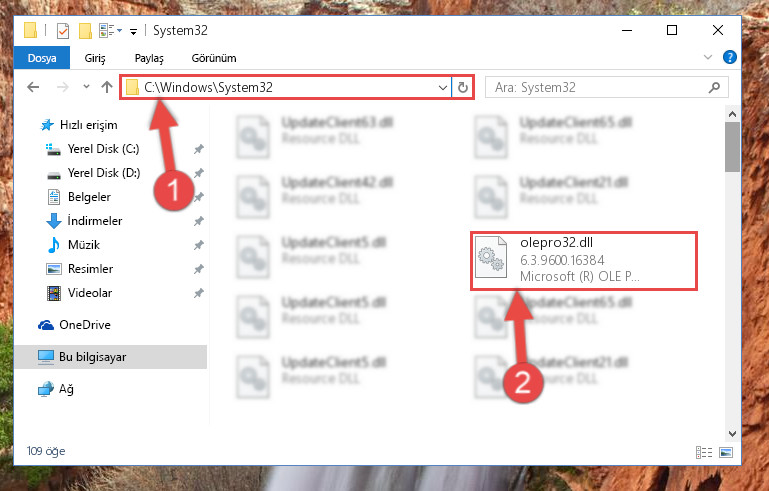This screenshot has width=769, height=491.
Task: Click the search magnifier icon
Action: tap(714, 87)
